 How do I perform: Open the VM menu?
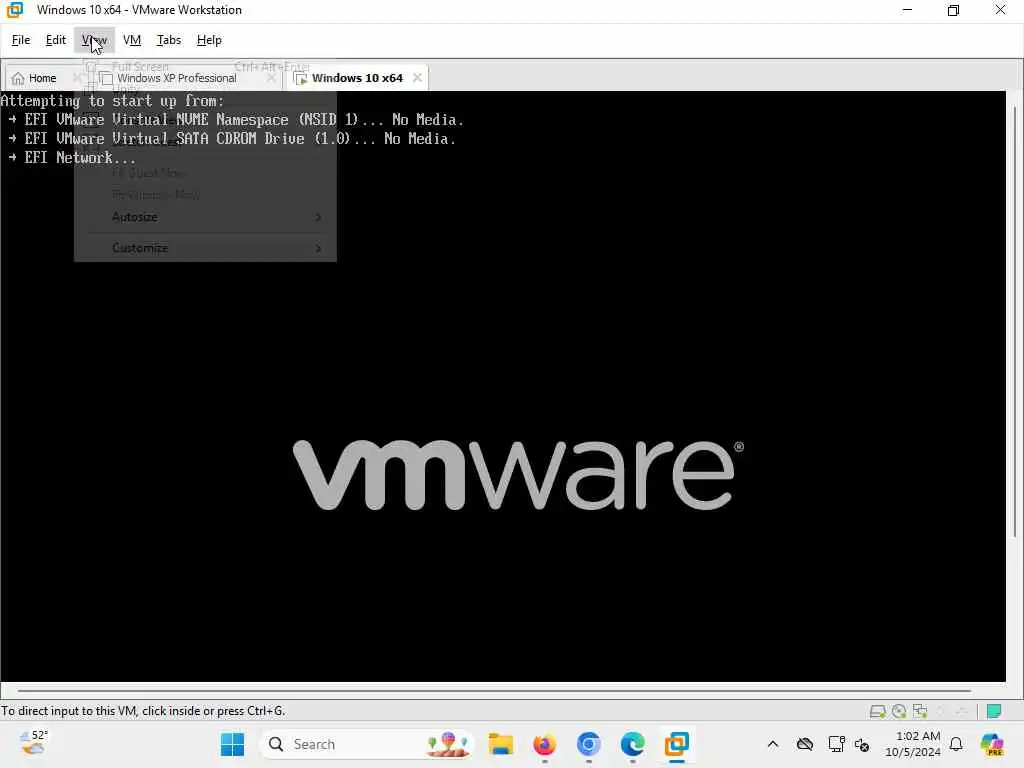(x=132, y=40)
